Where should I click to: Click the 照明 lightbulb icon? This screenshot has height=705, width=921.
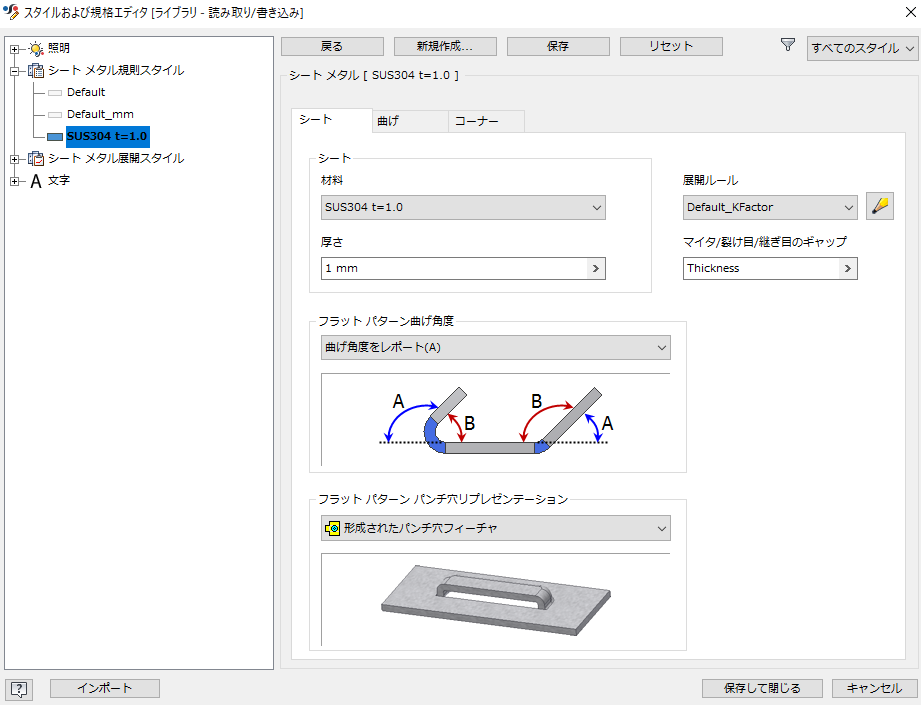[x=36, y=48]
